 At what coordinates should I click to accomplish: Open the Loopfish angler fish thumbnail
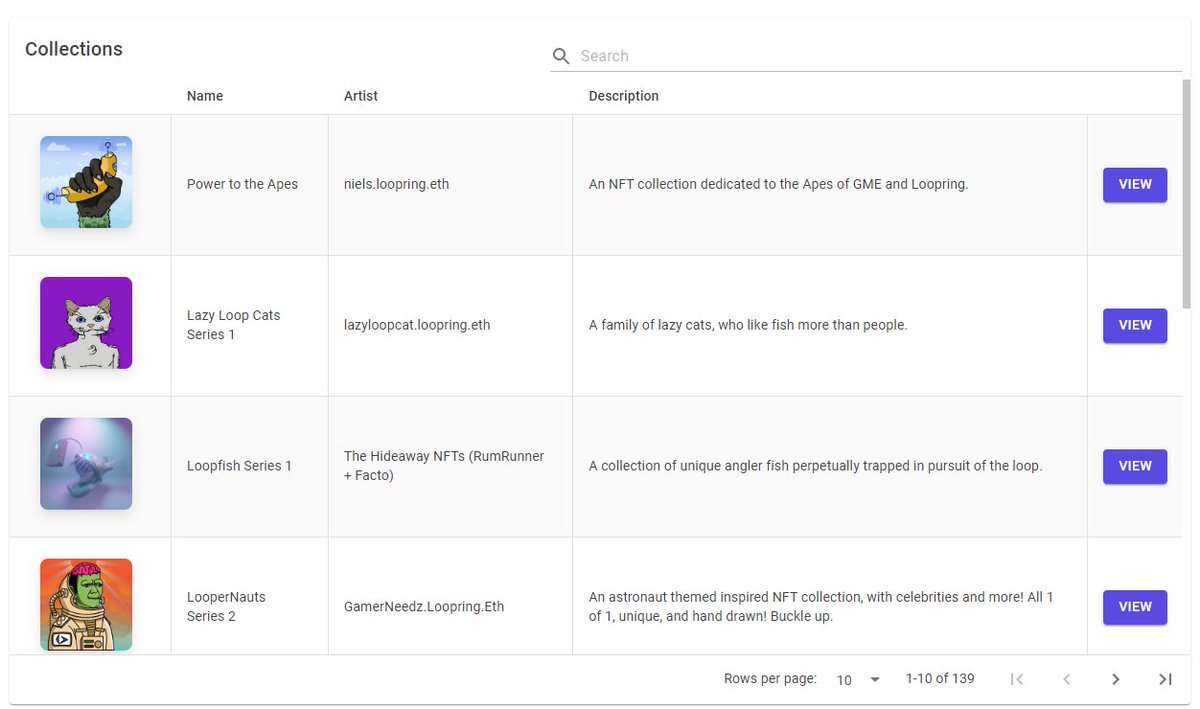pyautogui.click(x=86, y=464)
